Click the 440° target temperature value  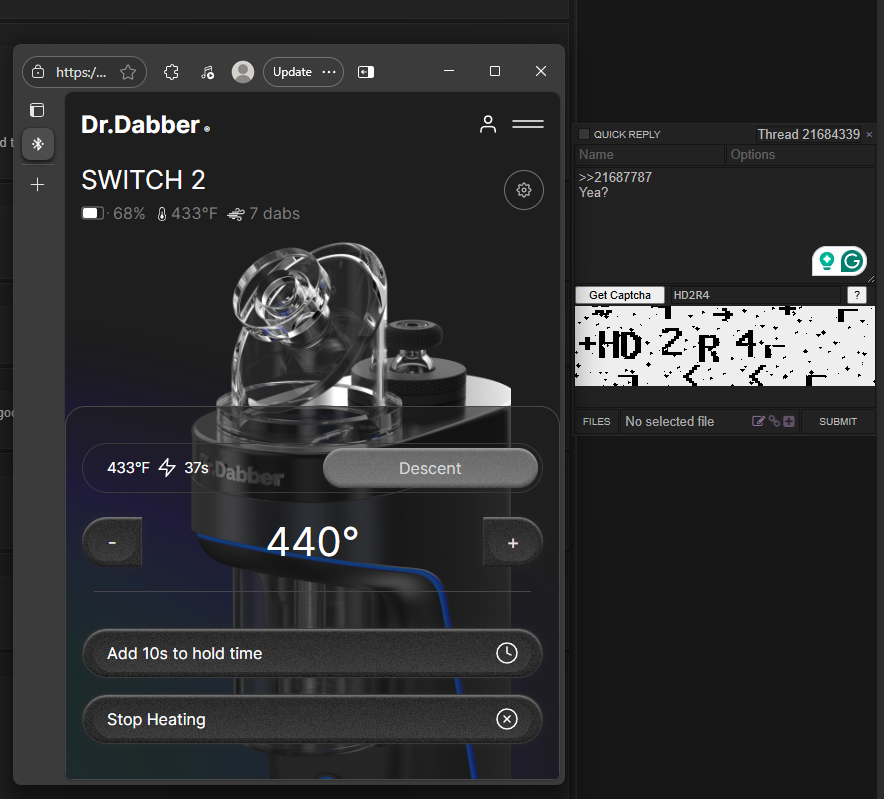pos(312,542)
